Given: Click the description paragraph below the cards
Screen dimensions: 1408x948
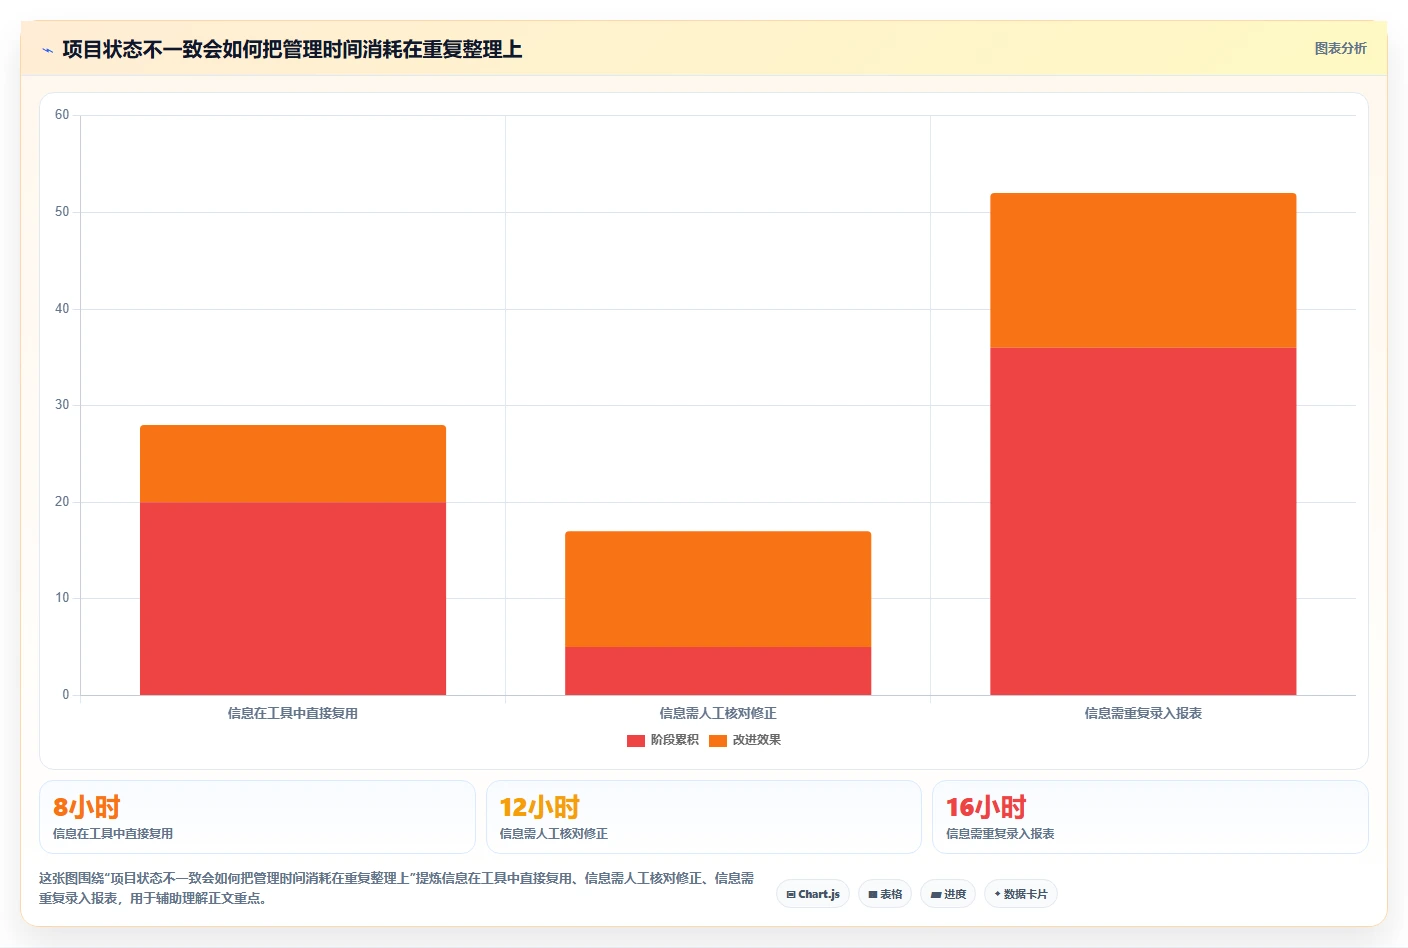Looking at the screenshot, I should [x=397, y=888].
